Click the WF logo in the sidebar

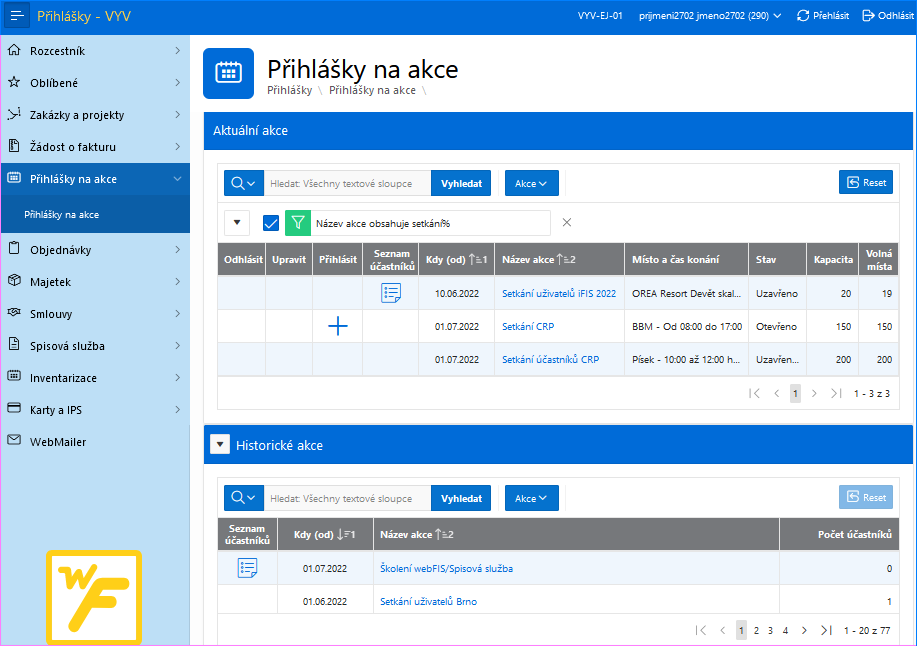pos(94,596)
